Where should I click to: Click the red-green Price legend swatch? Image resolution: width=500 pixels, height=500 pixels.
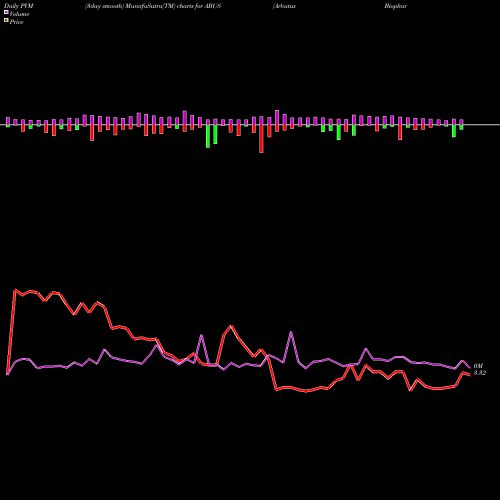[6, 21]
